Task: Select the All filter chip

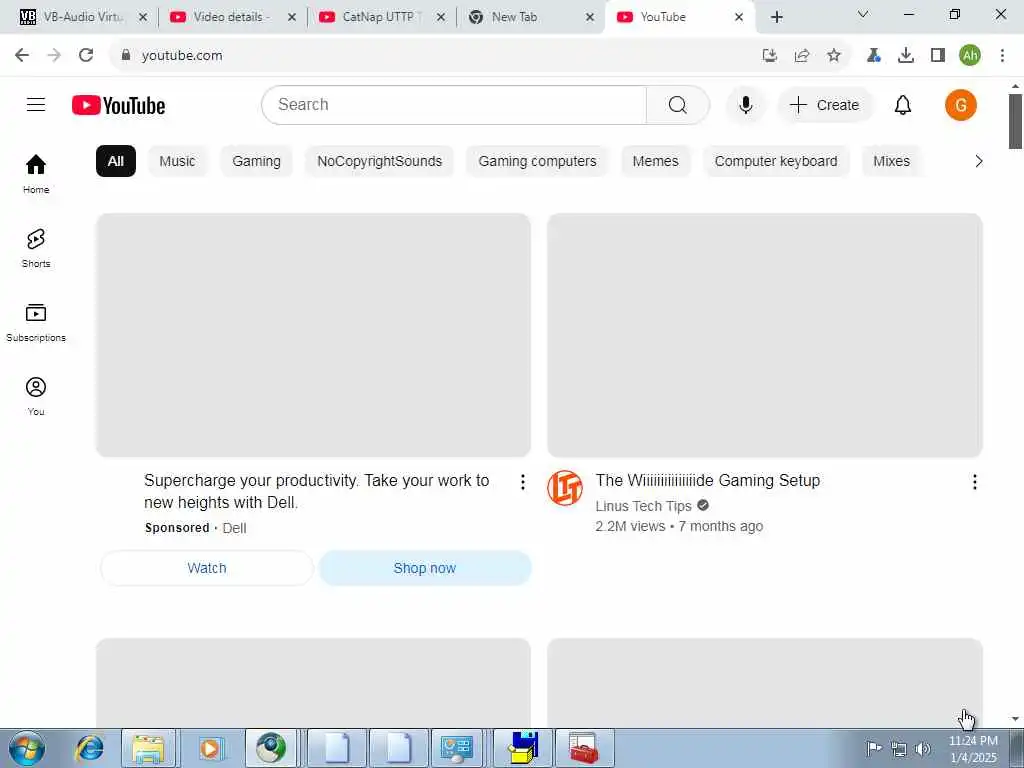Action: [x=116, y=161]
